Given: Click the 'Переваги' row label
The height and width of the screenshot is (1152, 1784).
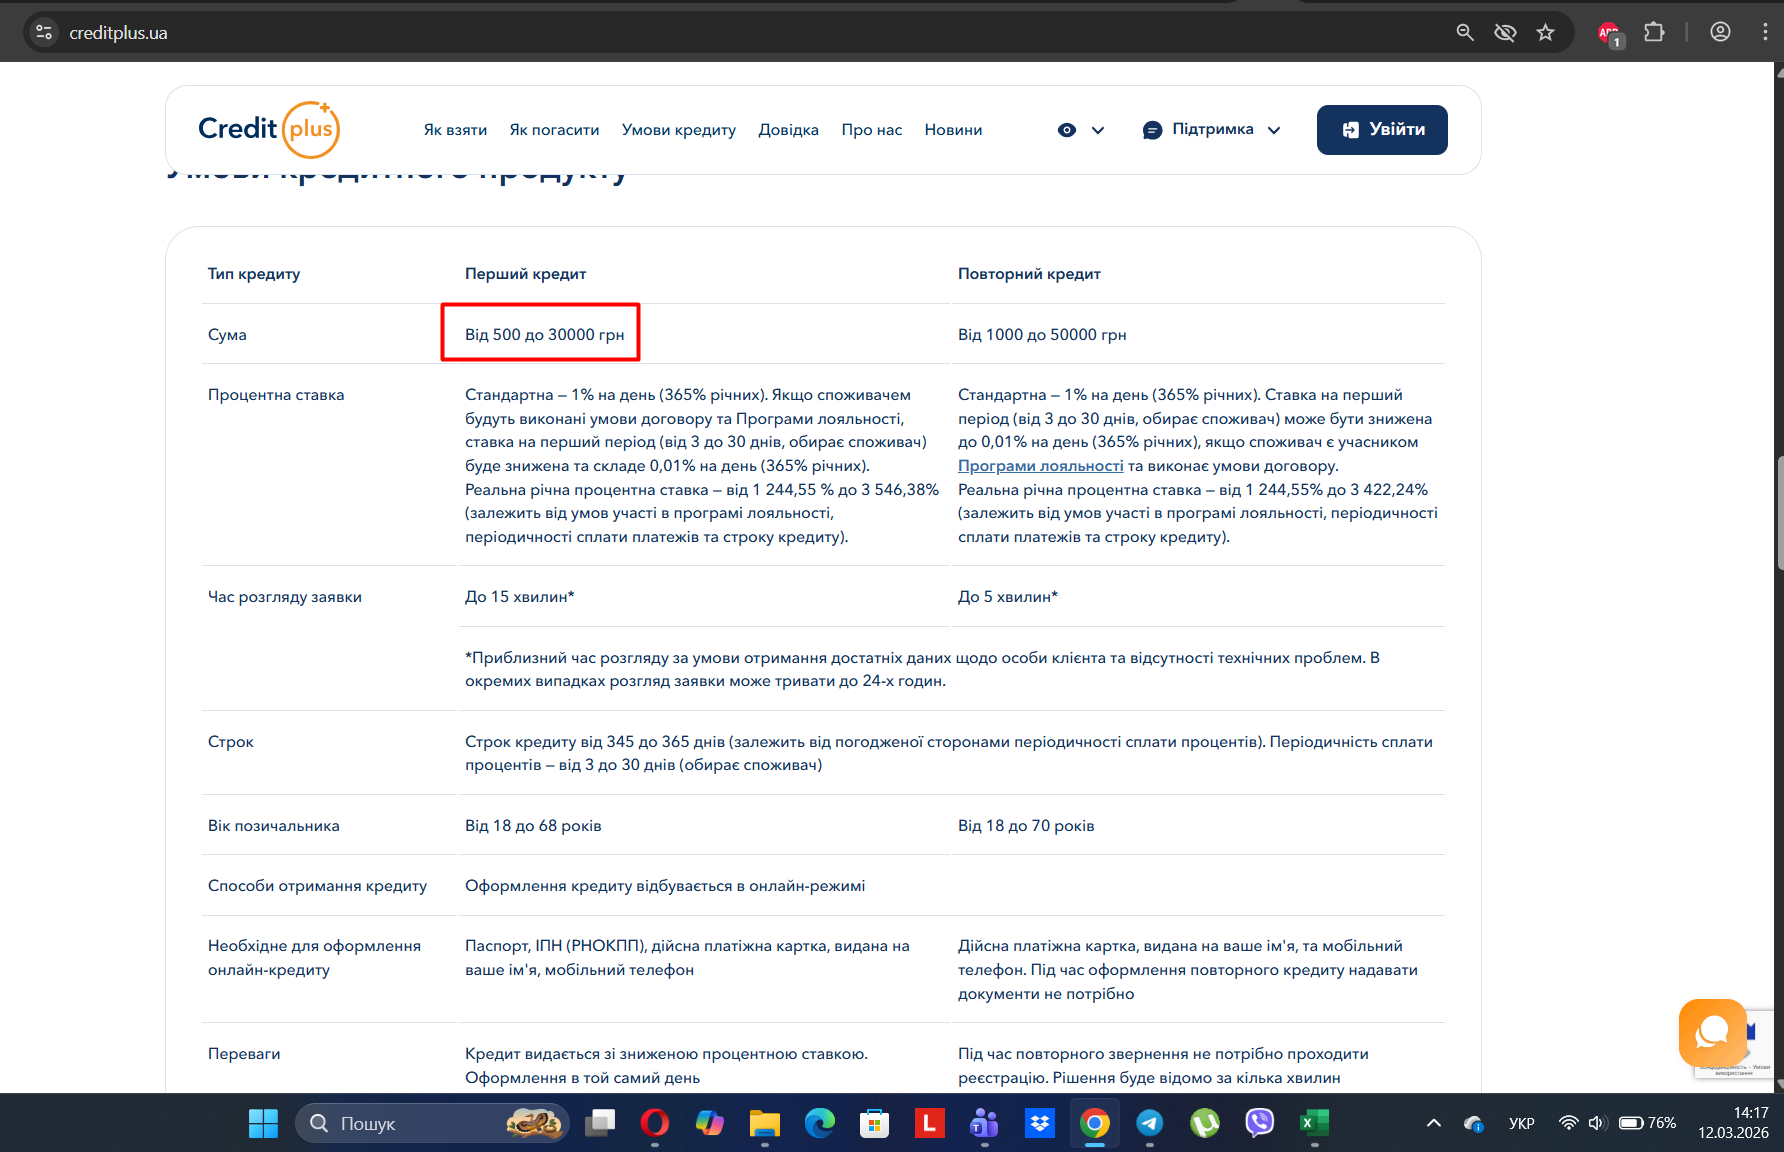Looking at the screenshot, I should [x=244, y=1054].
